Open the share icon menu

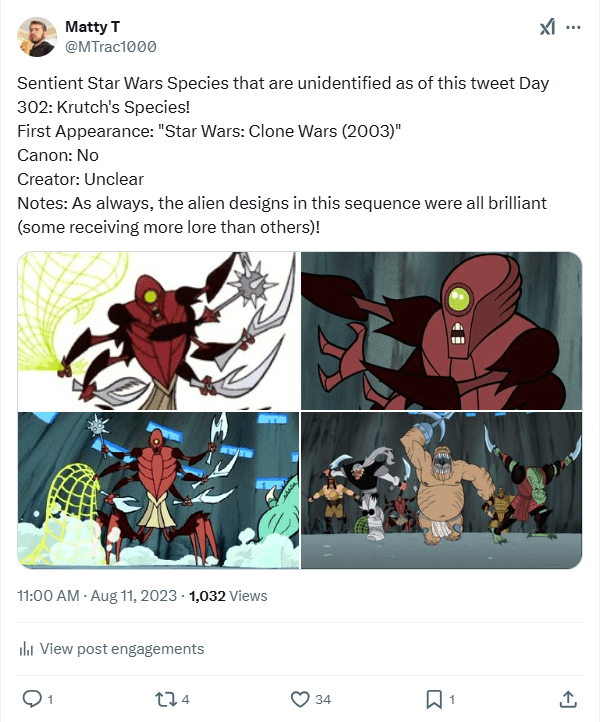click(x=567, y=697)
